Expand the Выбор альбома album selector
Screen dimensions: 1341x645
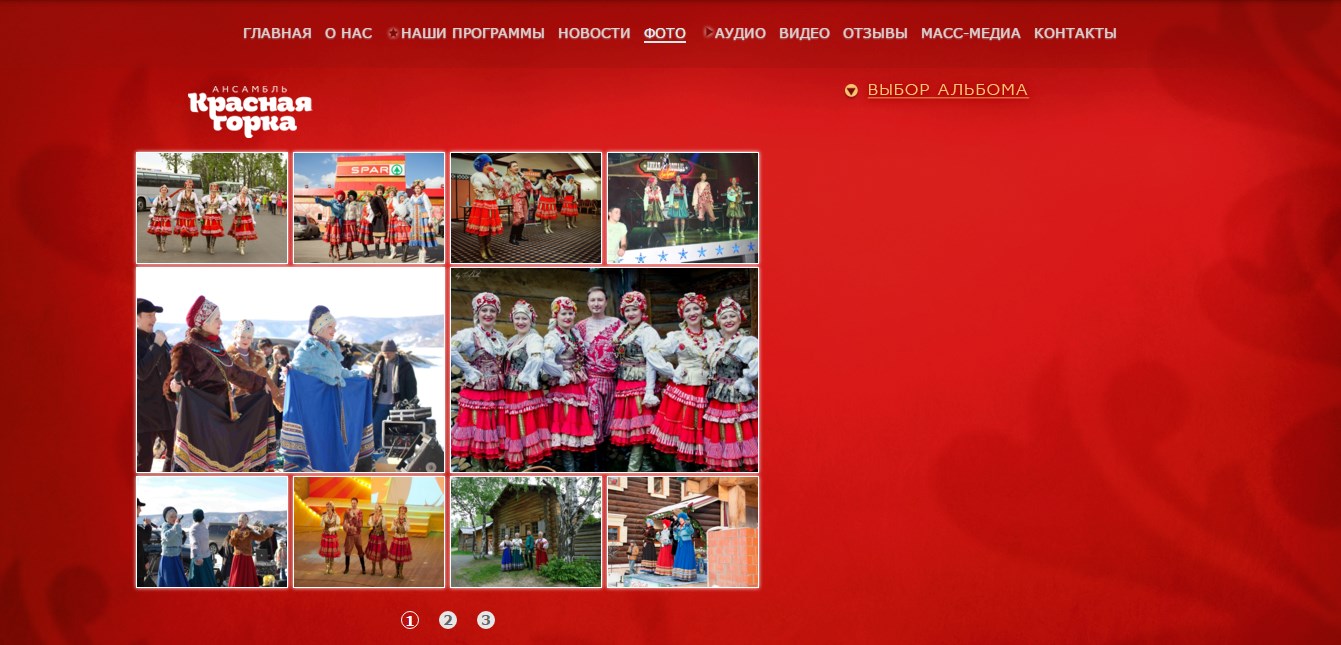coord(947,90)
